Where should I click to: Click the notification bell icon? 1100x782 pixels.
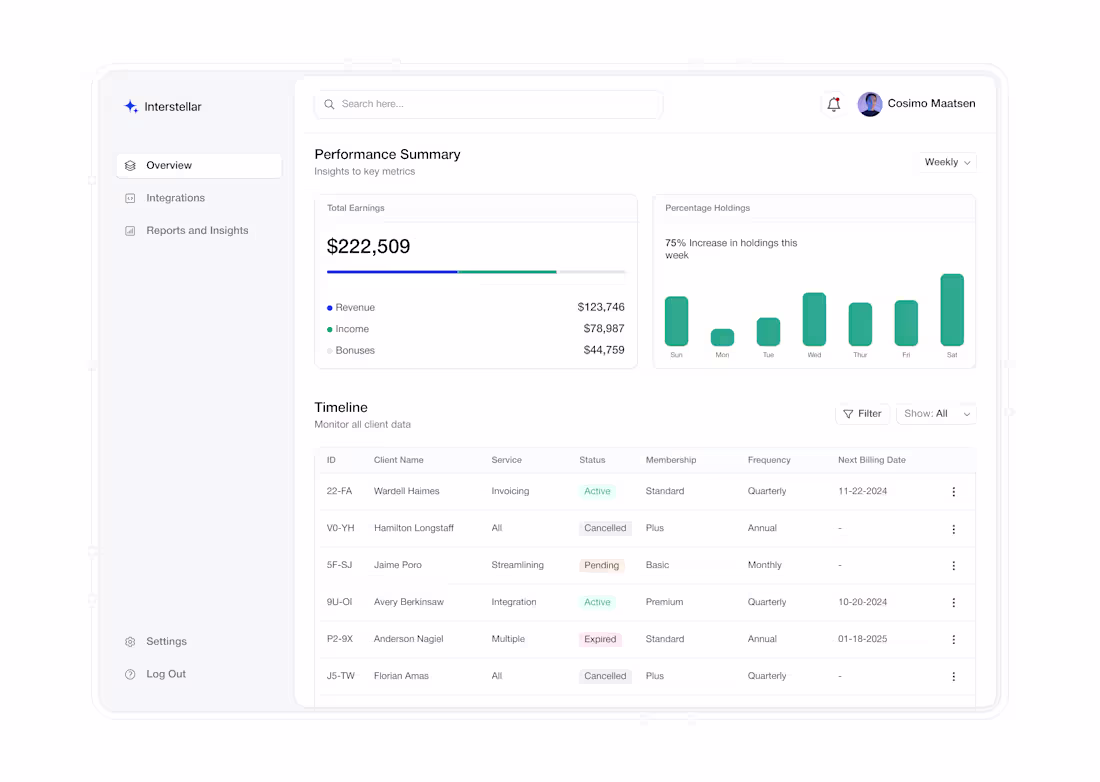pyautogui.click(x=833, y=104)
